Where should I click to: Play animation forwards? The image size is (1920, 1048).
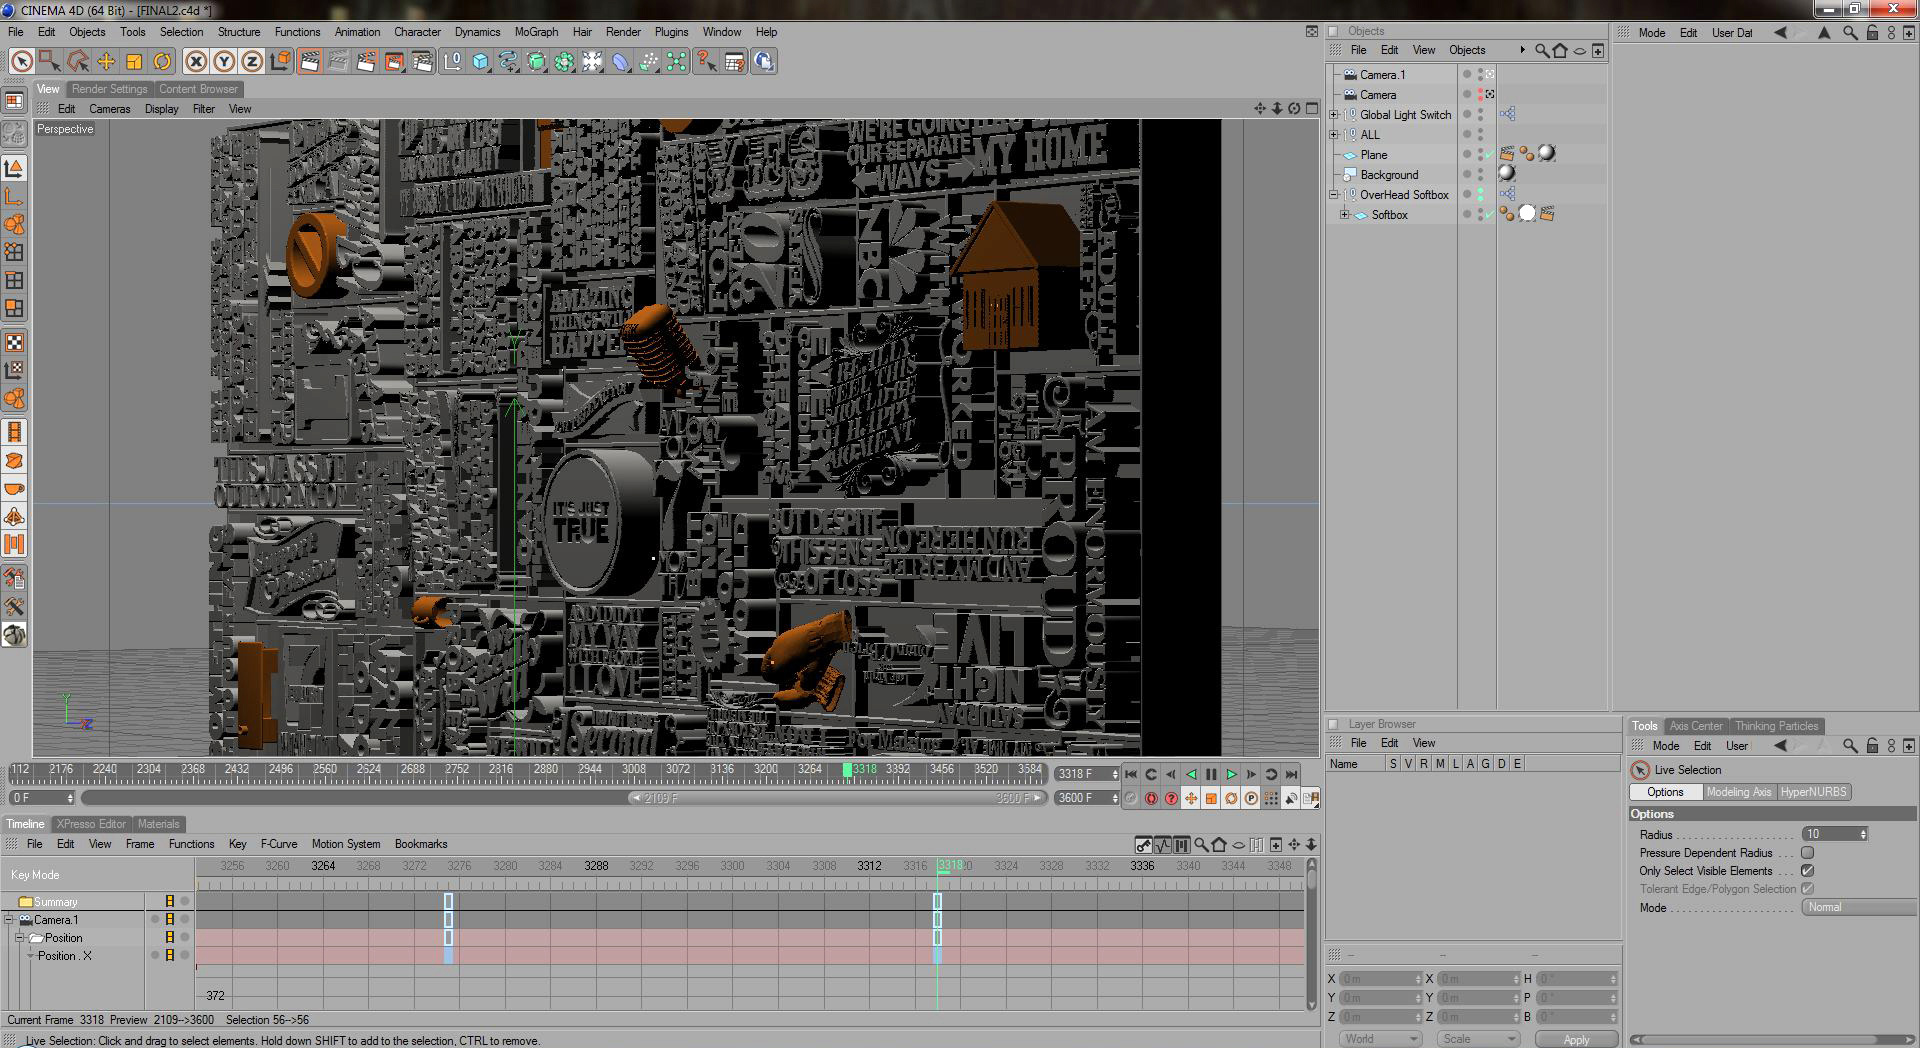[1231, 774]
